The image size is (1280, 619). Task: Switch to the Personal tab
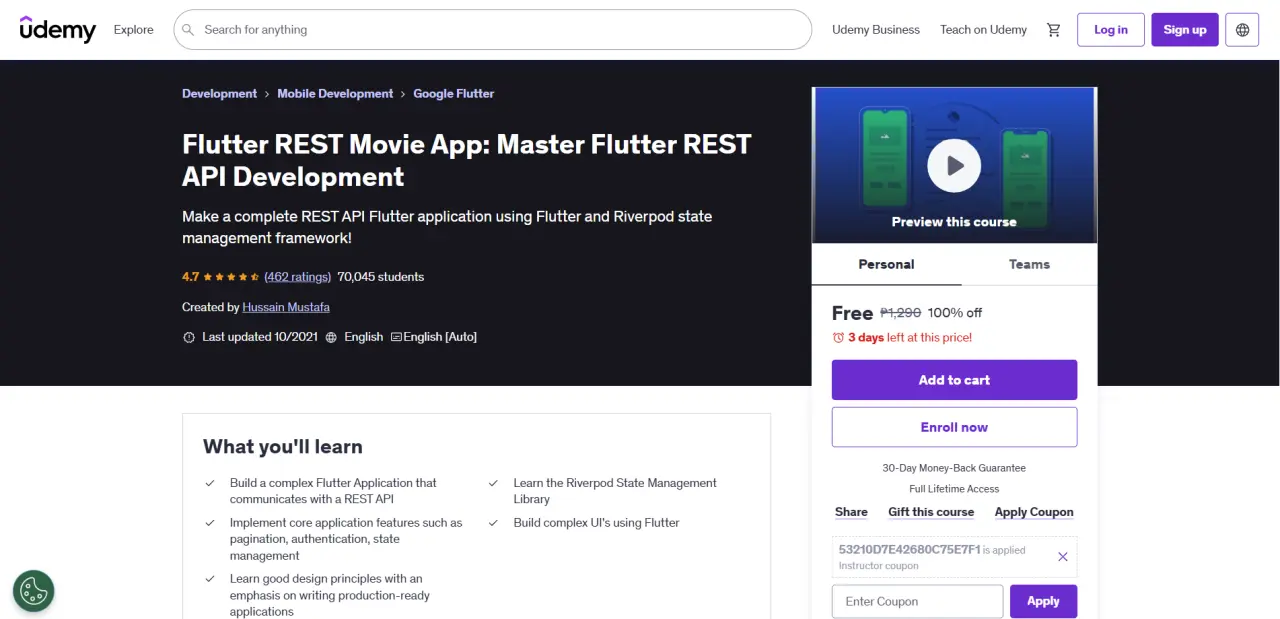(x=887, y=264)
